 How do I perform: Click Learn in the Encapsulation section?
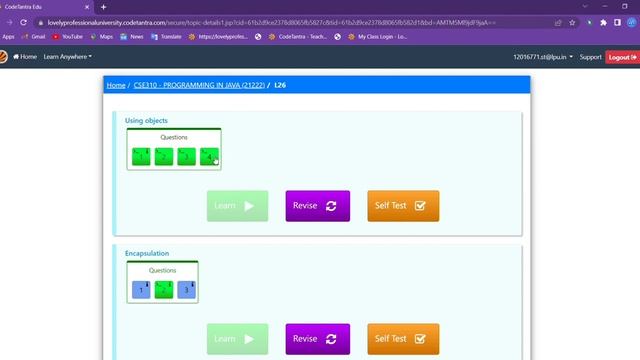point(238,339)
